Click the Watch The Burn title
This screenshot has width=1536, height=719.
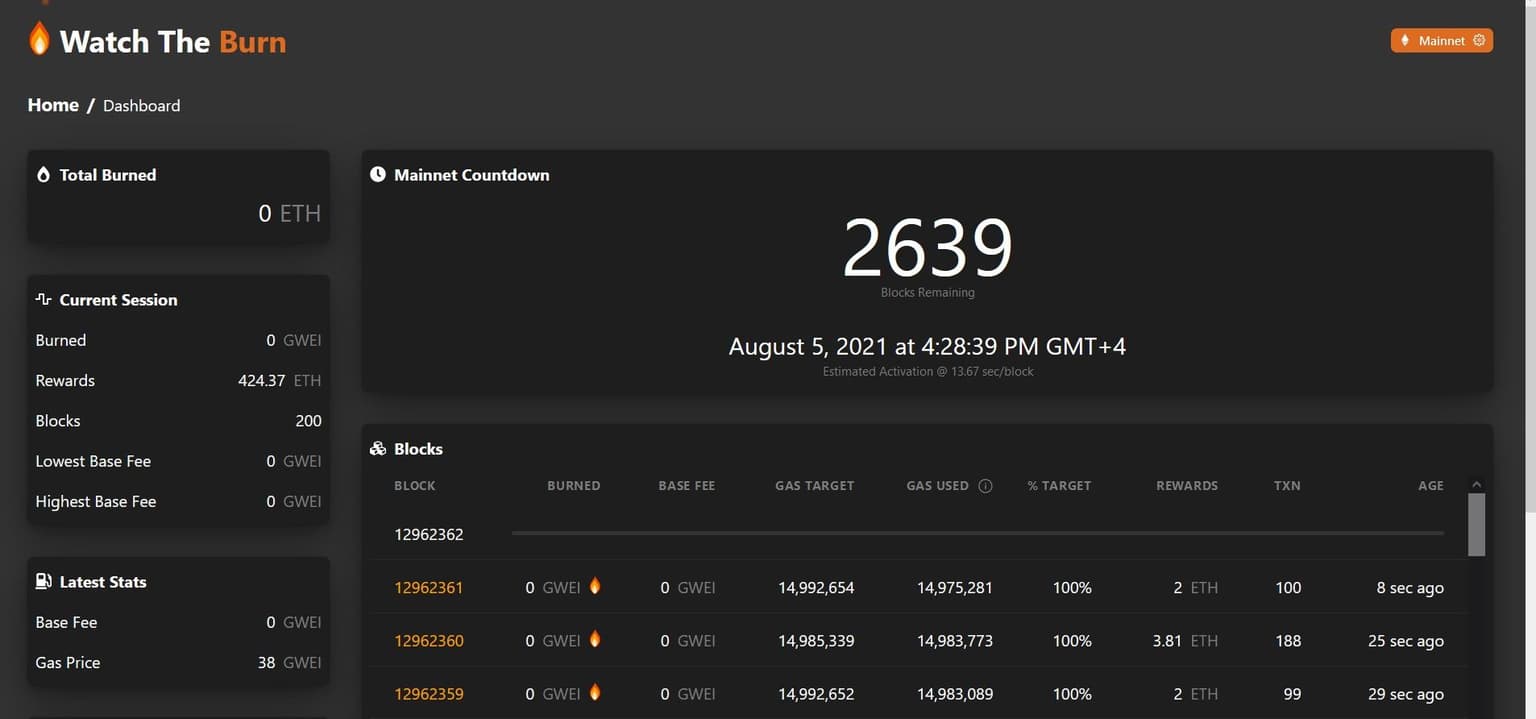pos(173,42)
